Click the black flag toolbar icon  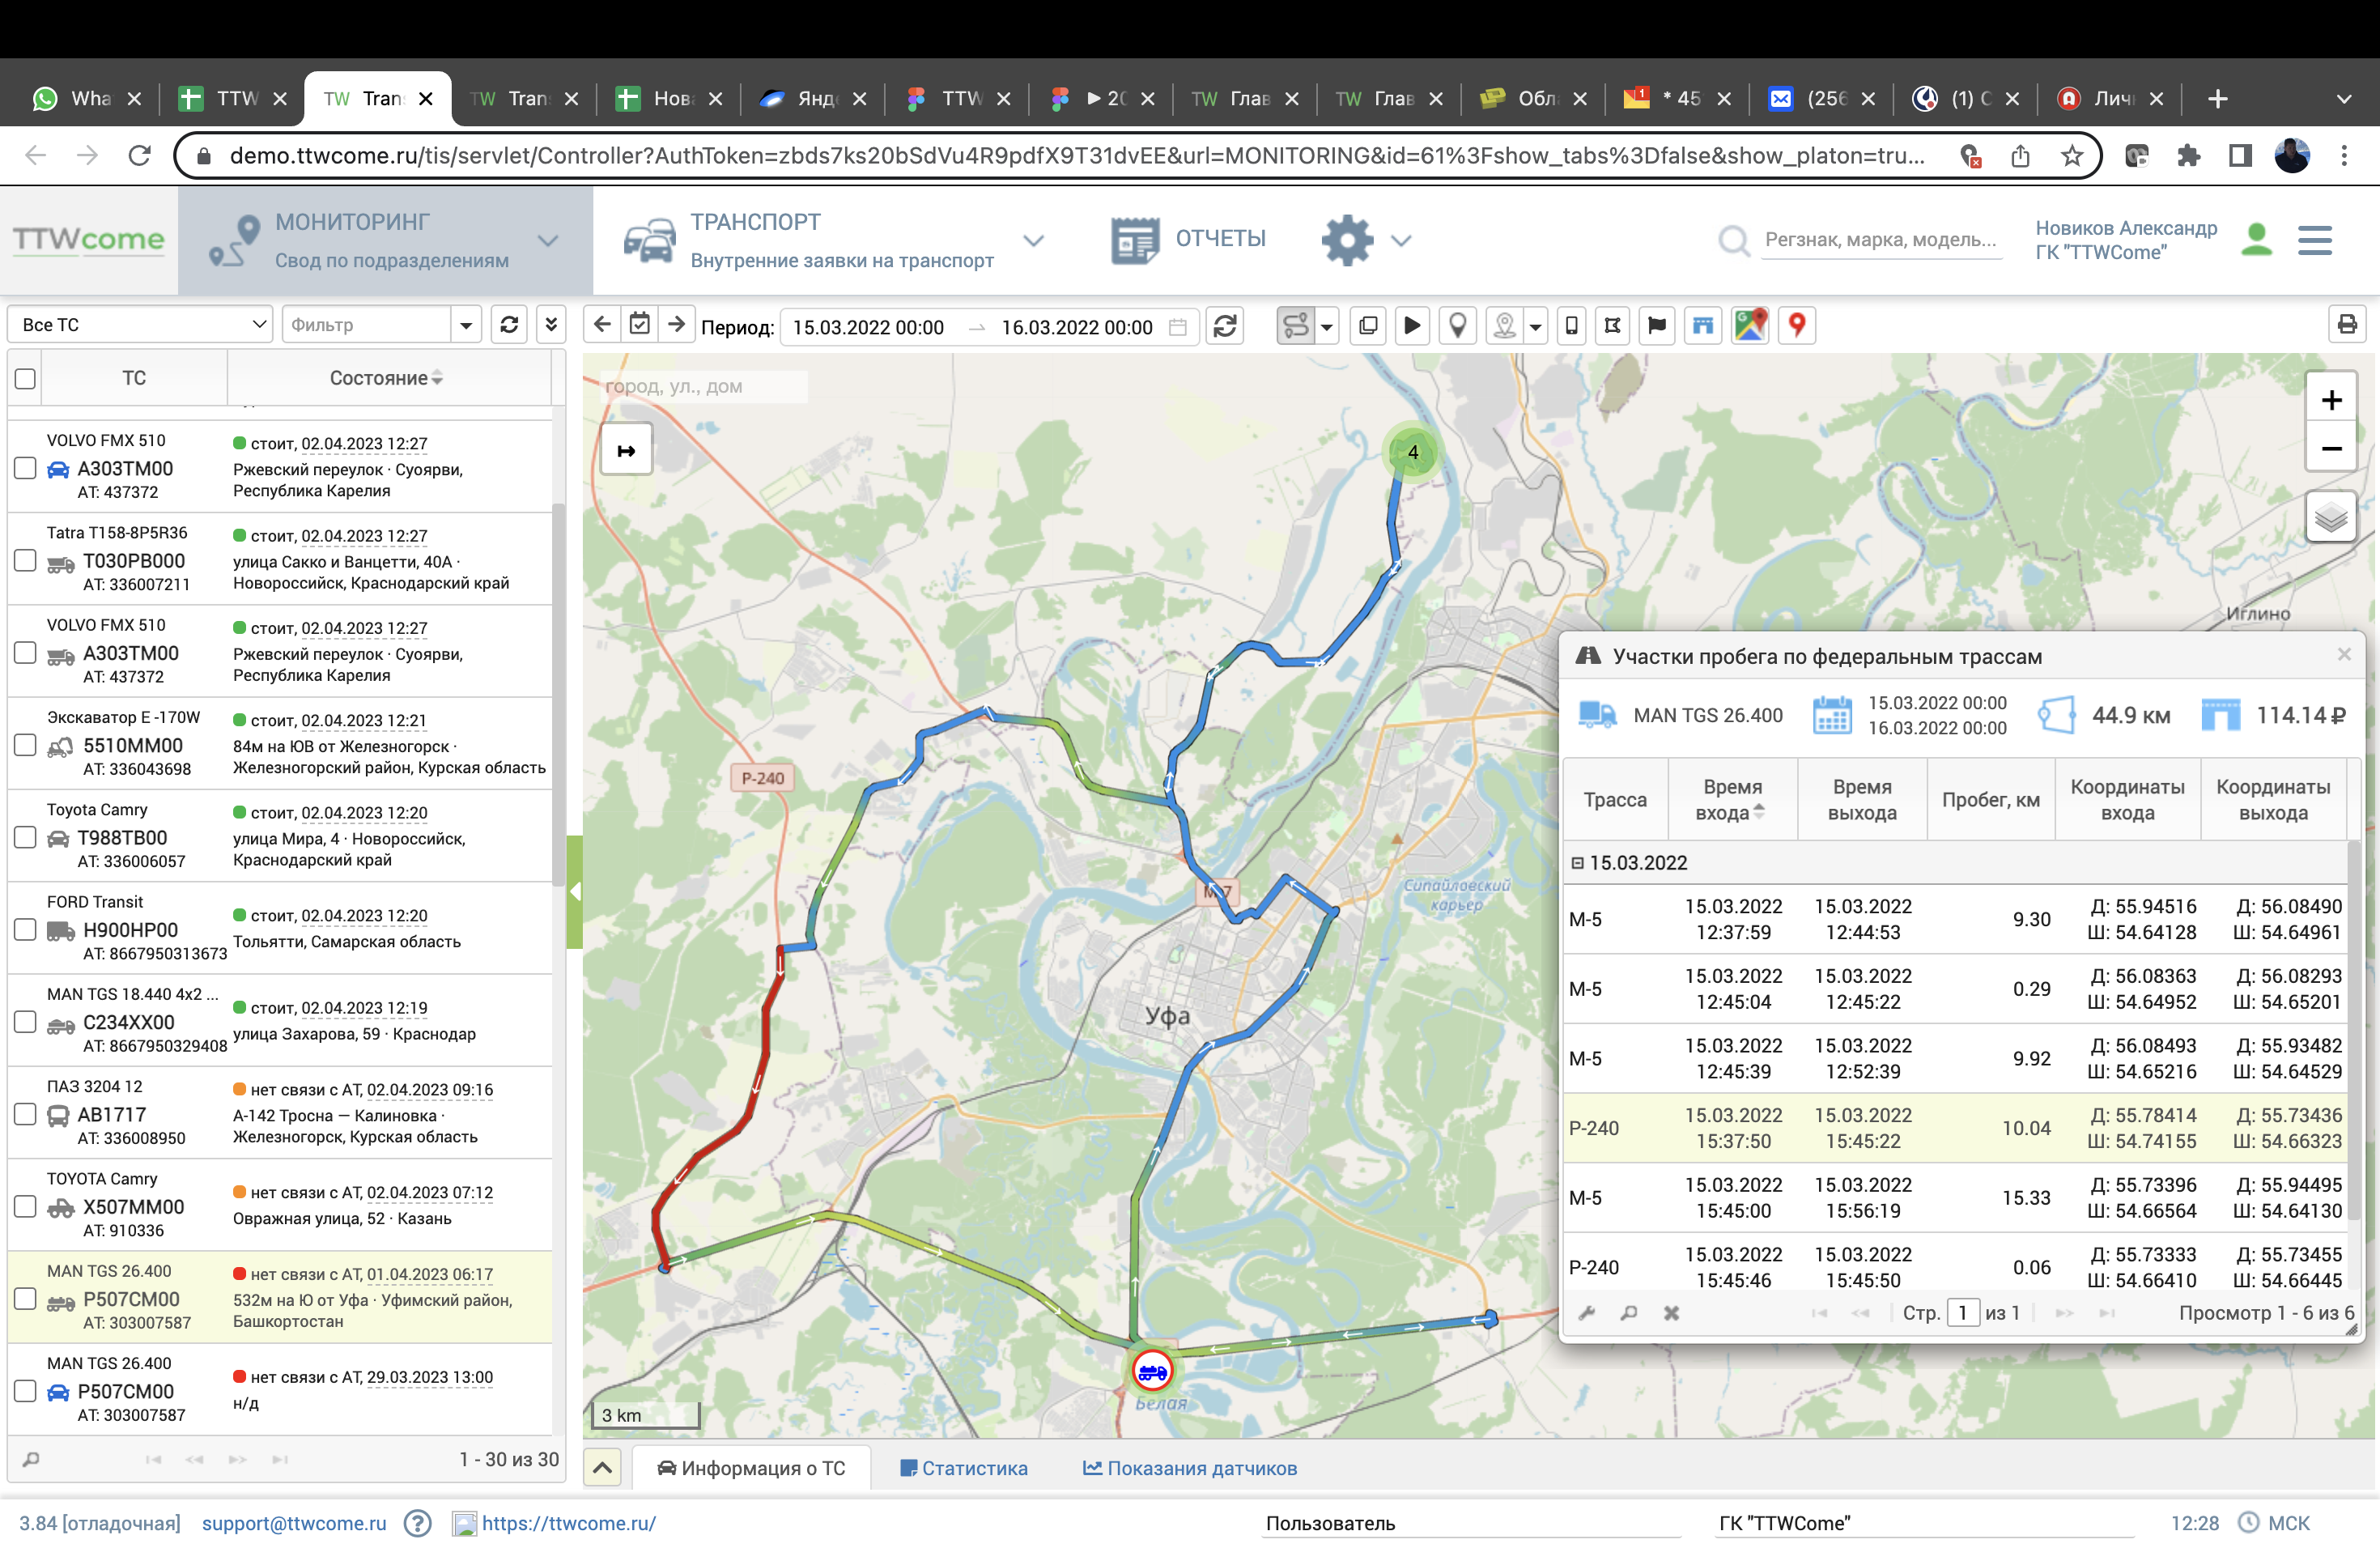coord(1656,326)
